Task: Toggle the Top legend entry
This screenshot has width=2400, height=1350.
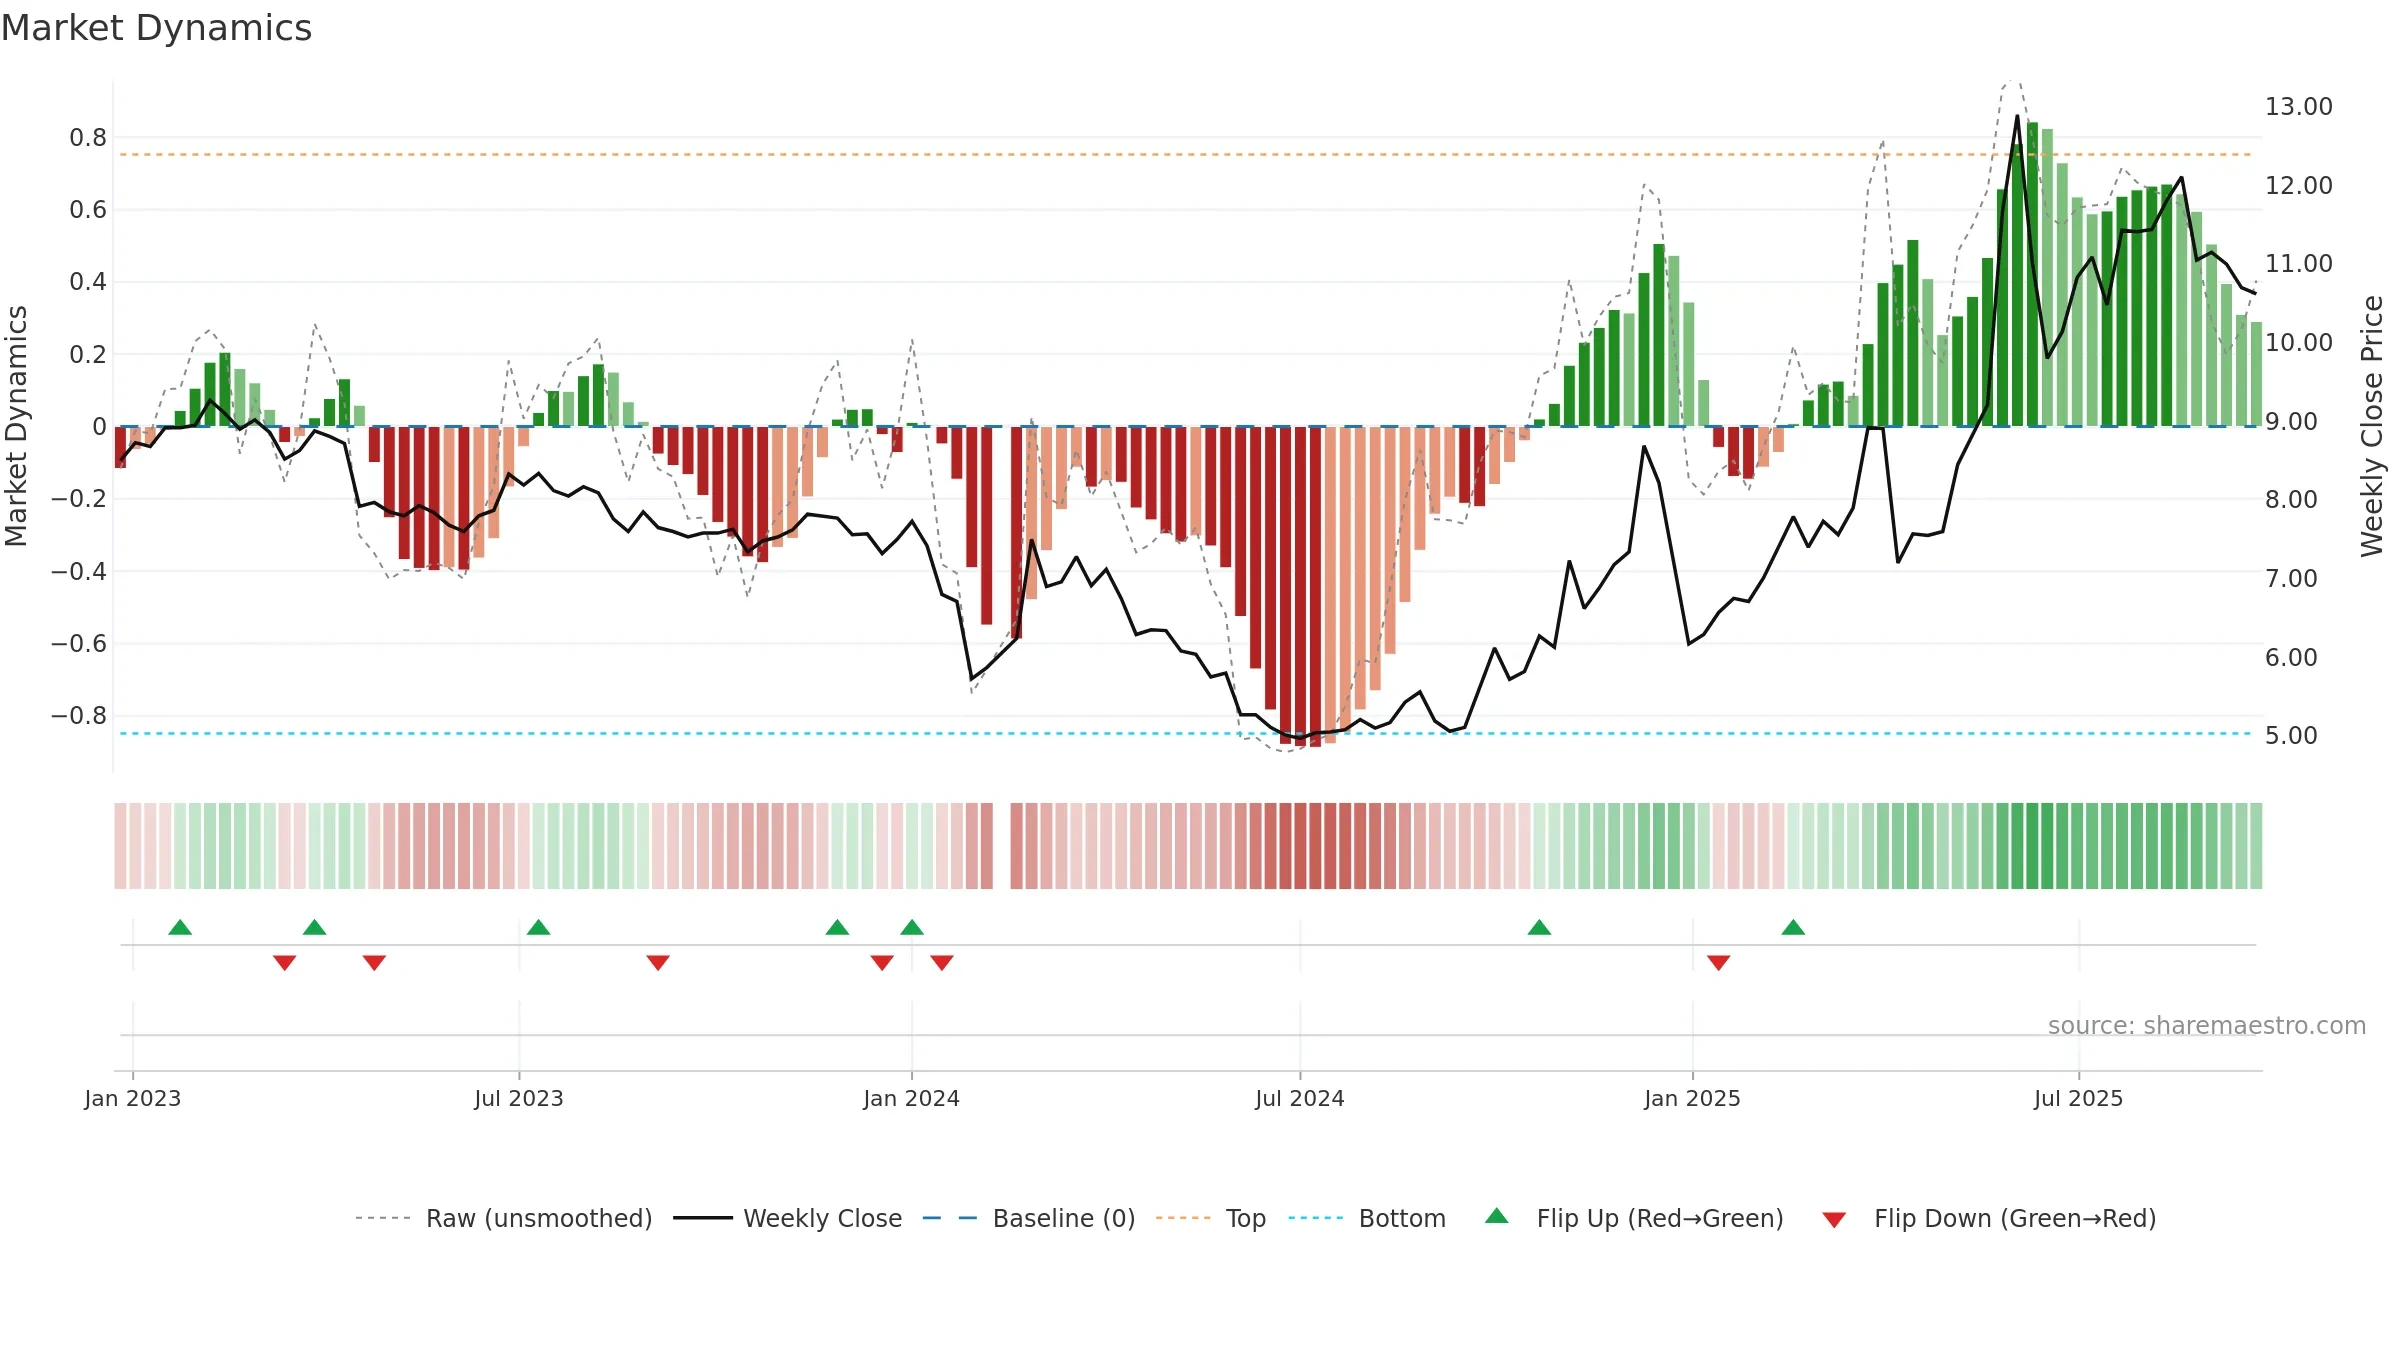Action: coord(1210,1218)
